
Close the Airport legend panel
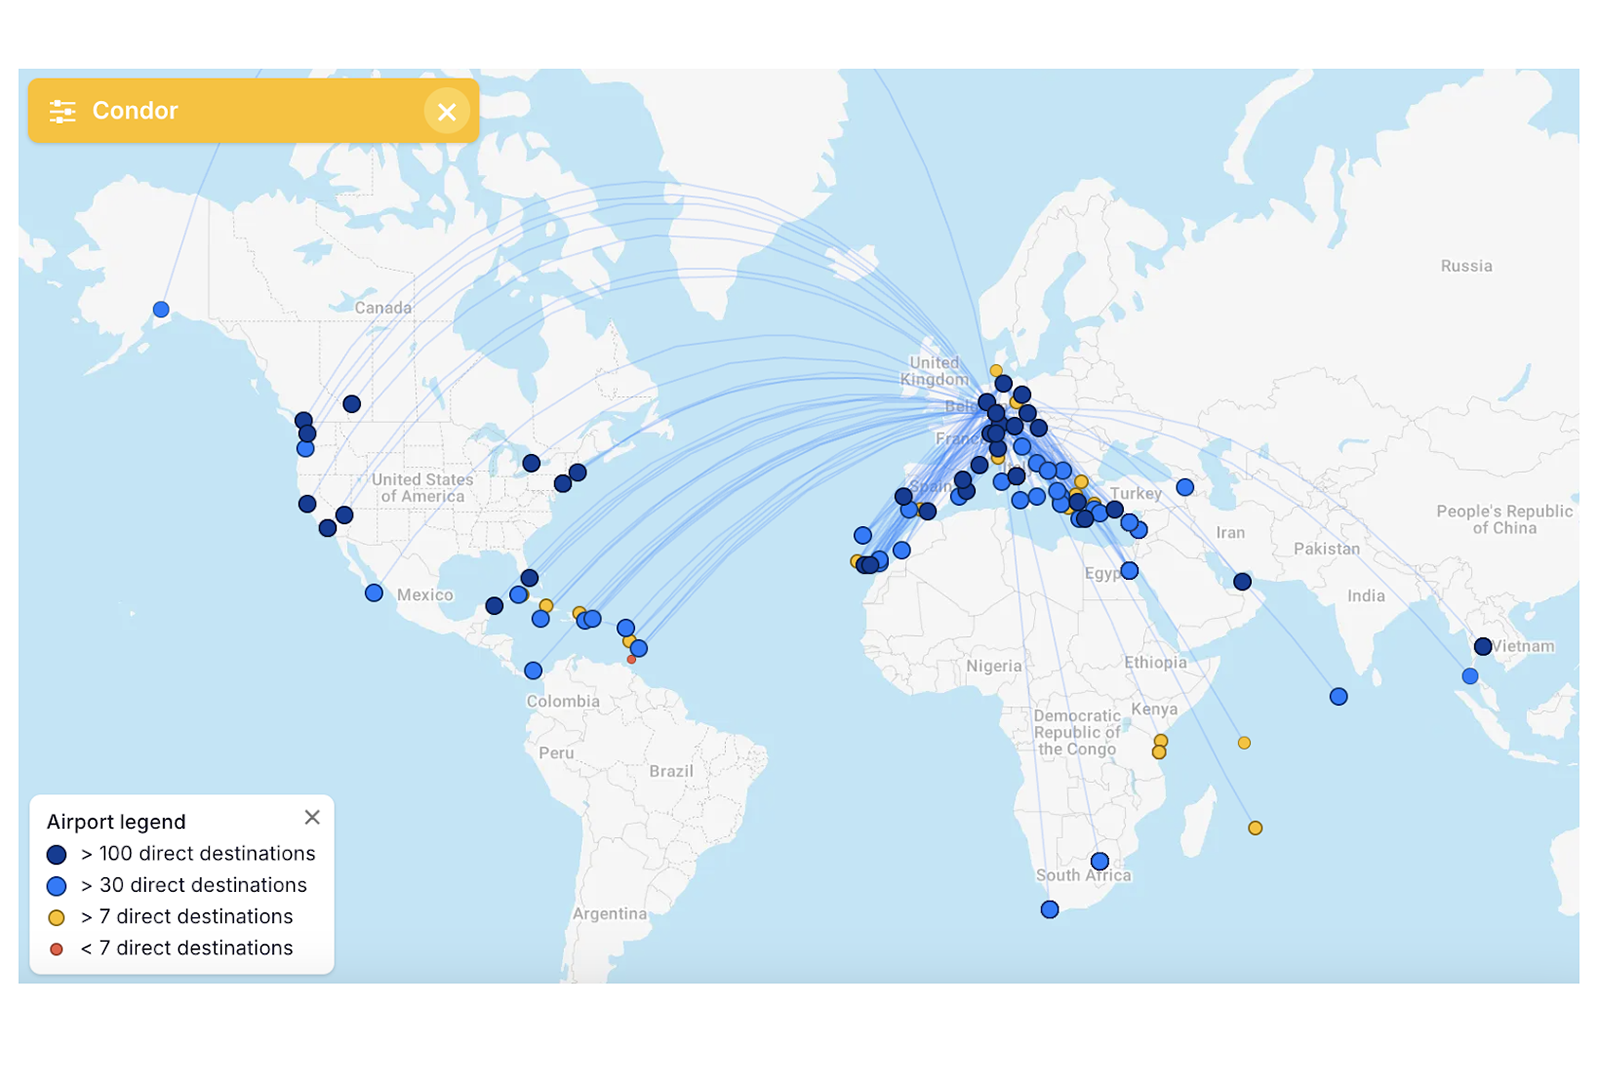pos(312,817)
